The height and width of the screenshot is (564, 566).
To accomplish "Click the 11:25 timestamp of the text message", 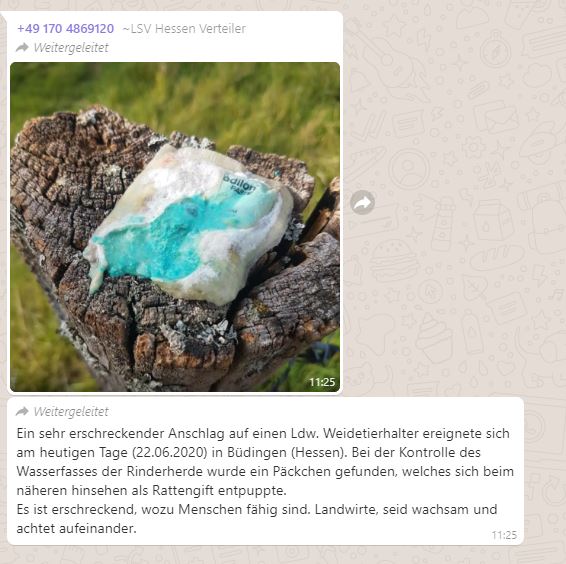I will point(504,535).
